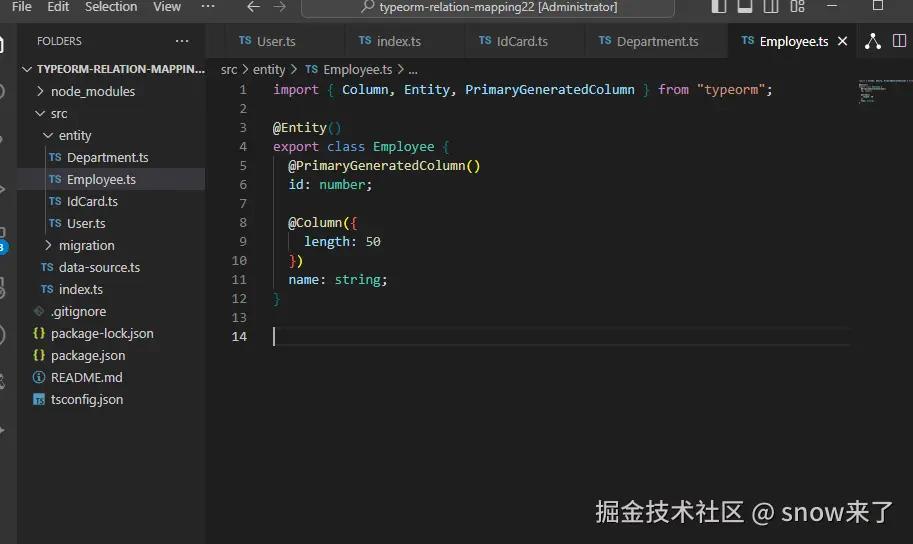Open IdCard.ts in the file tree

111,202
